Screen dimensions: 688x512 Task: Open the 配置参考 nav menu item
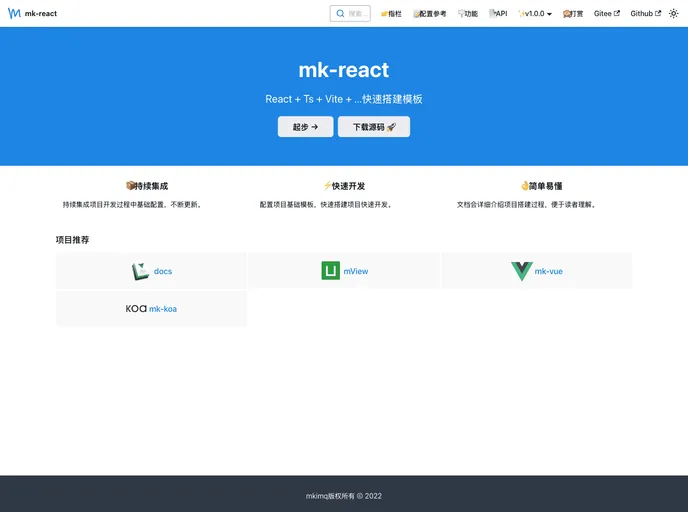tap(429, 14)
